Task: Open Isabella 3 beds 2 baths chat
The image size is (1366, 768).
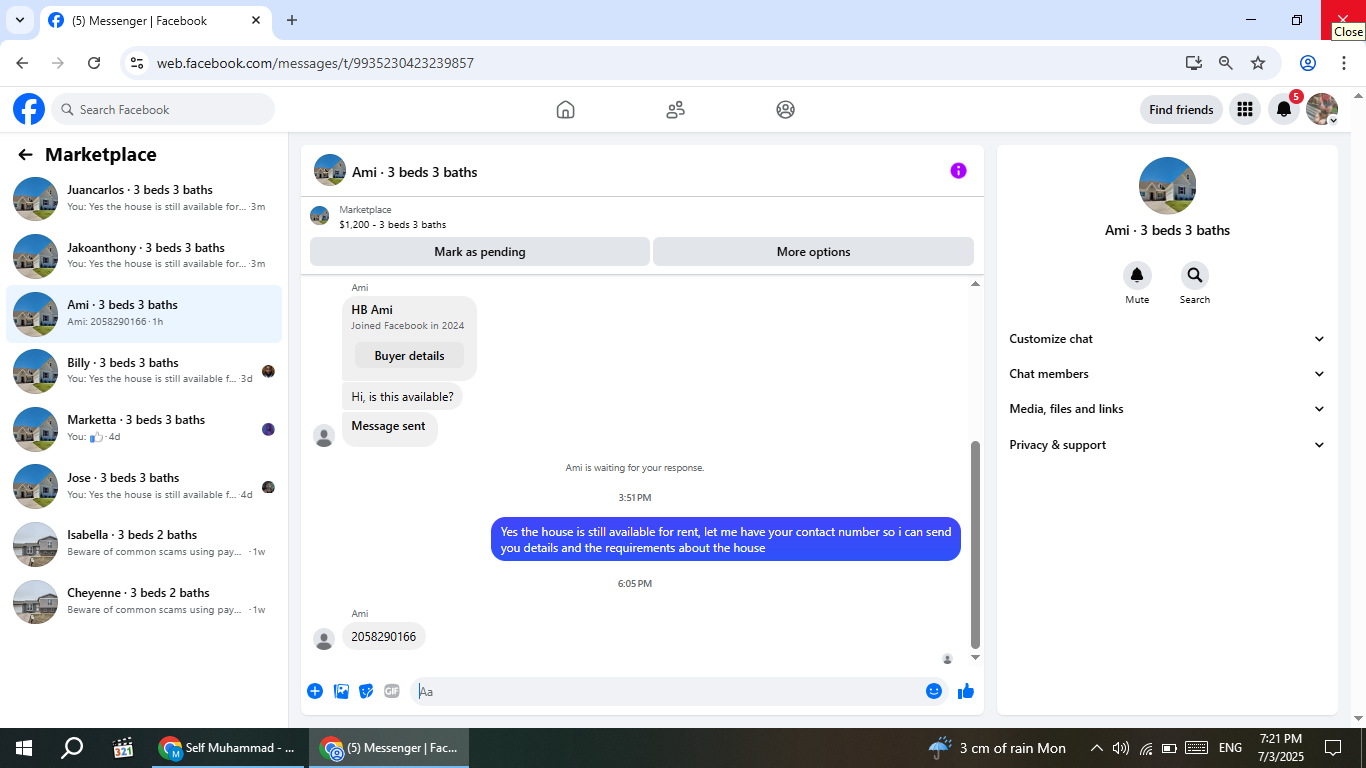Action: click(x=144, y=544)
